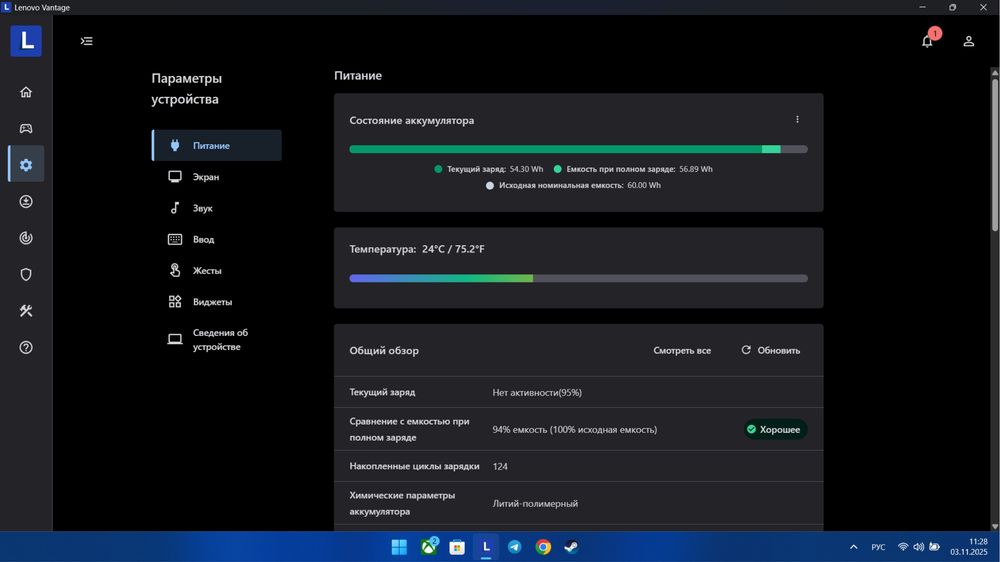Open the hardware tools wrench icon
Viewport: 1000px width, 562px height.
(x=26, y=311)
